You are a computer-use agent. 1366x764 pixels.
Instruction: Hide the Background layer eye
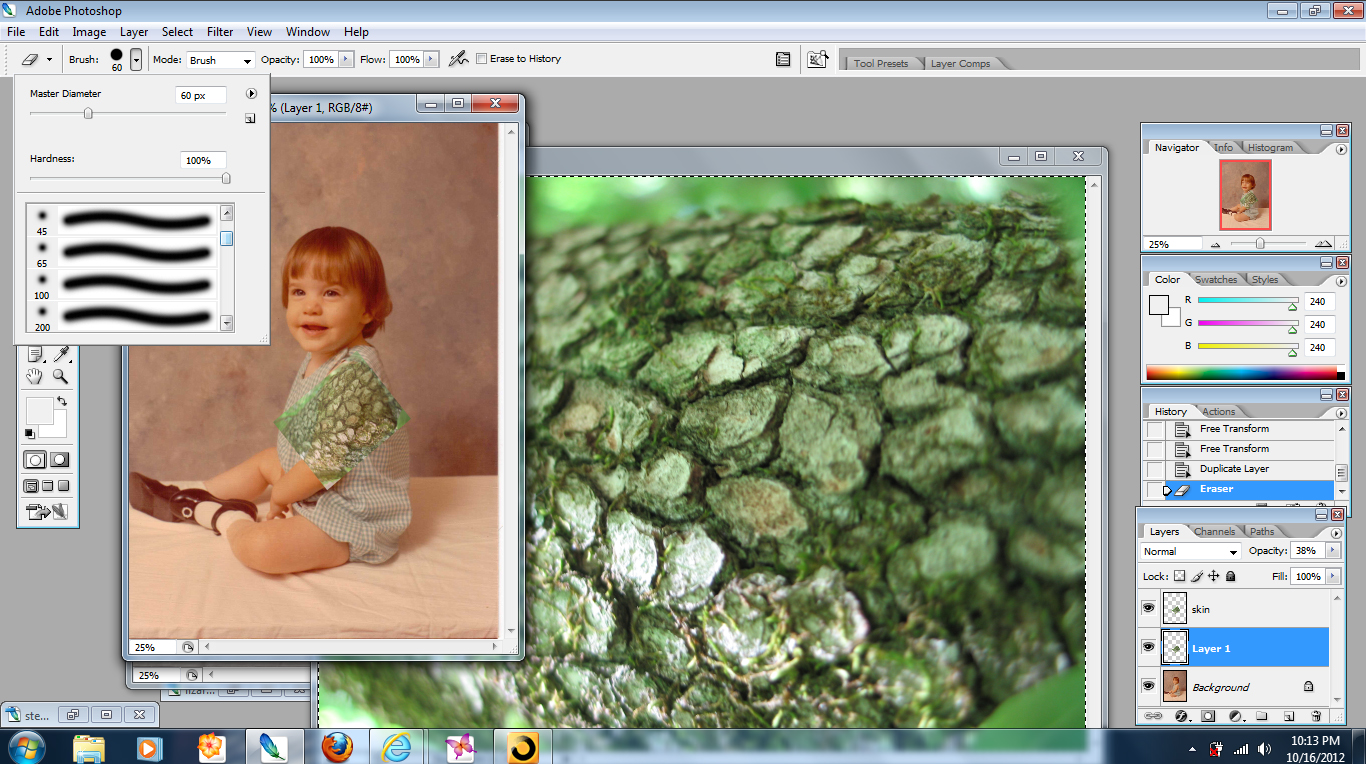[x=1148, y=687]
